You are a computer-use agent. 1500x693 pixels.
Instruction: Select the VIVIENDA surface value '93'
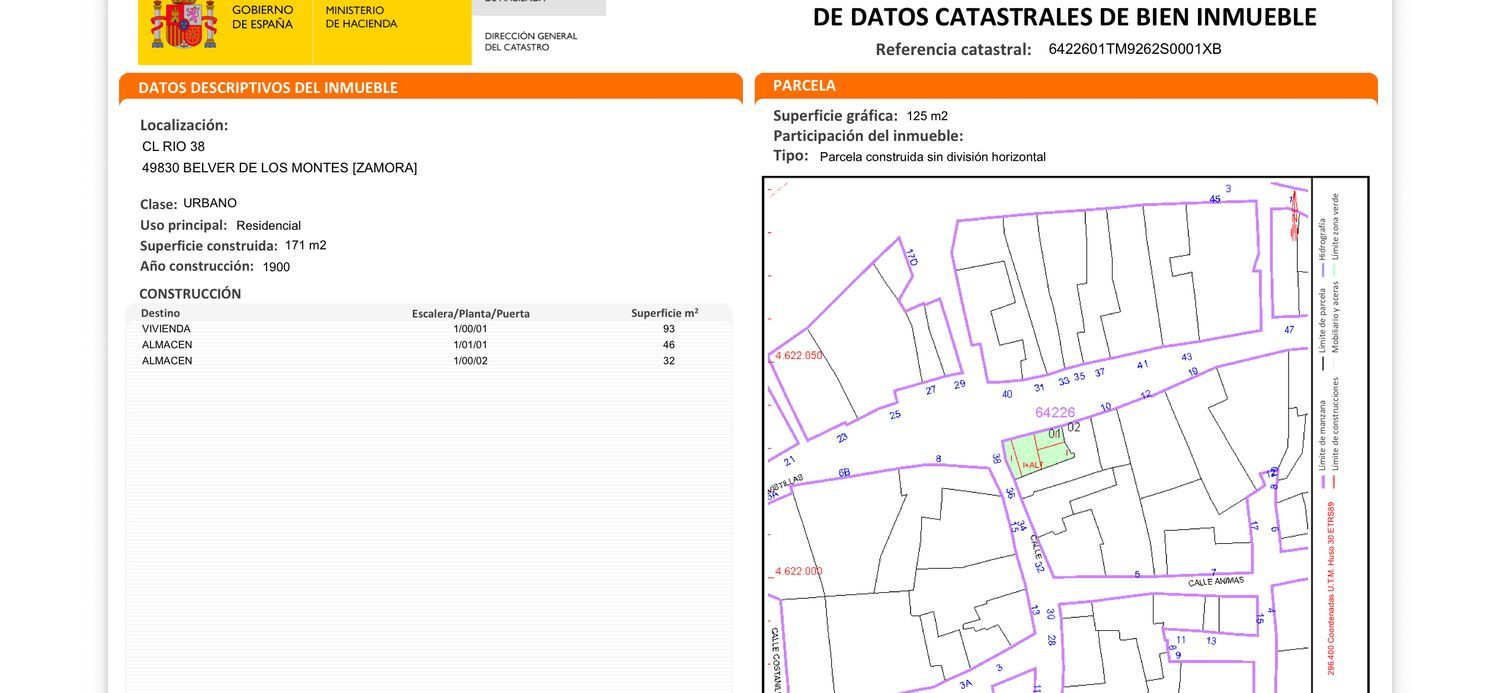click(668, 329)
